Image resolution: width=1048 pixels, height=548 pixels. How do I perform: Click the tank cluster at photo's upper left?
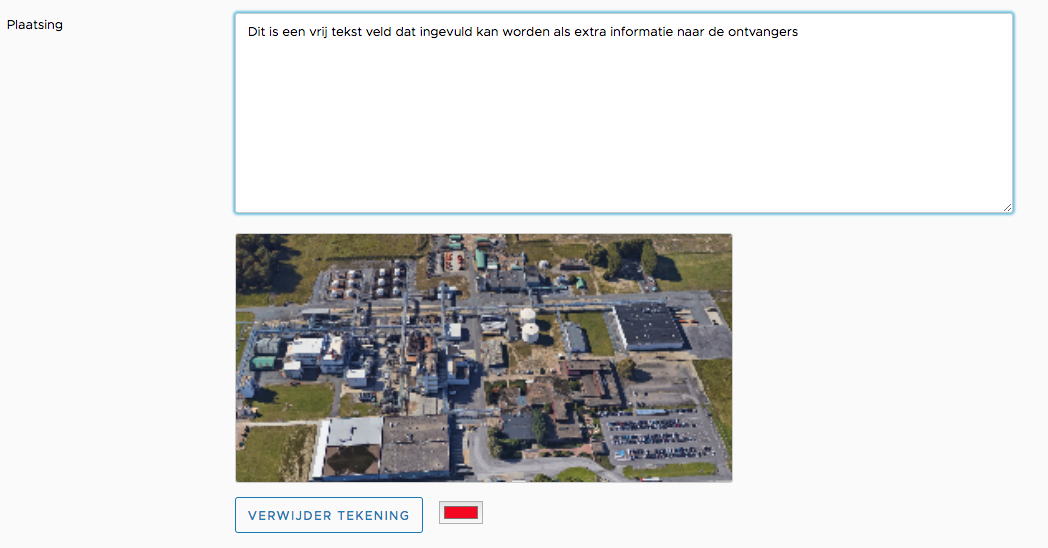[x=361, y=280]
